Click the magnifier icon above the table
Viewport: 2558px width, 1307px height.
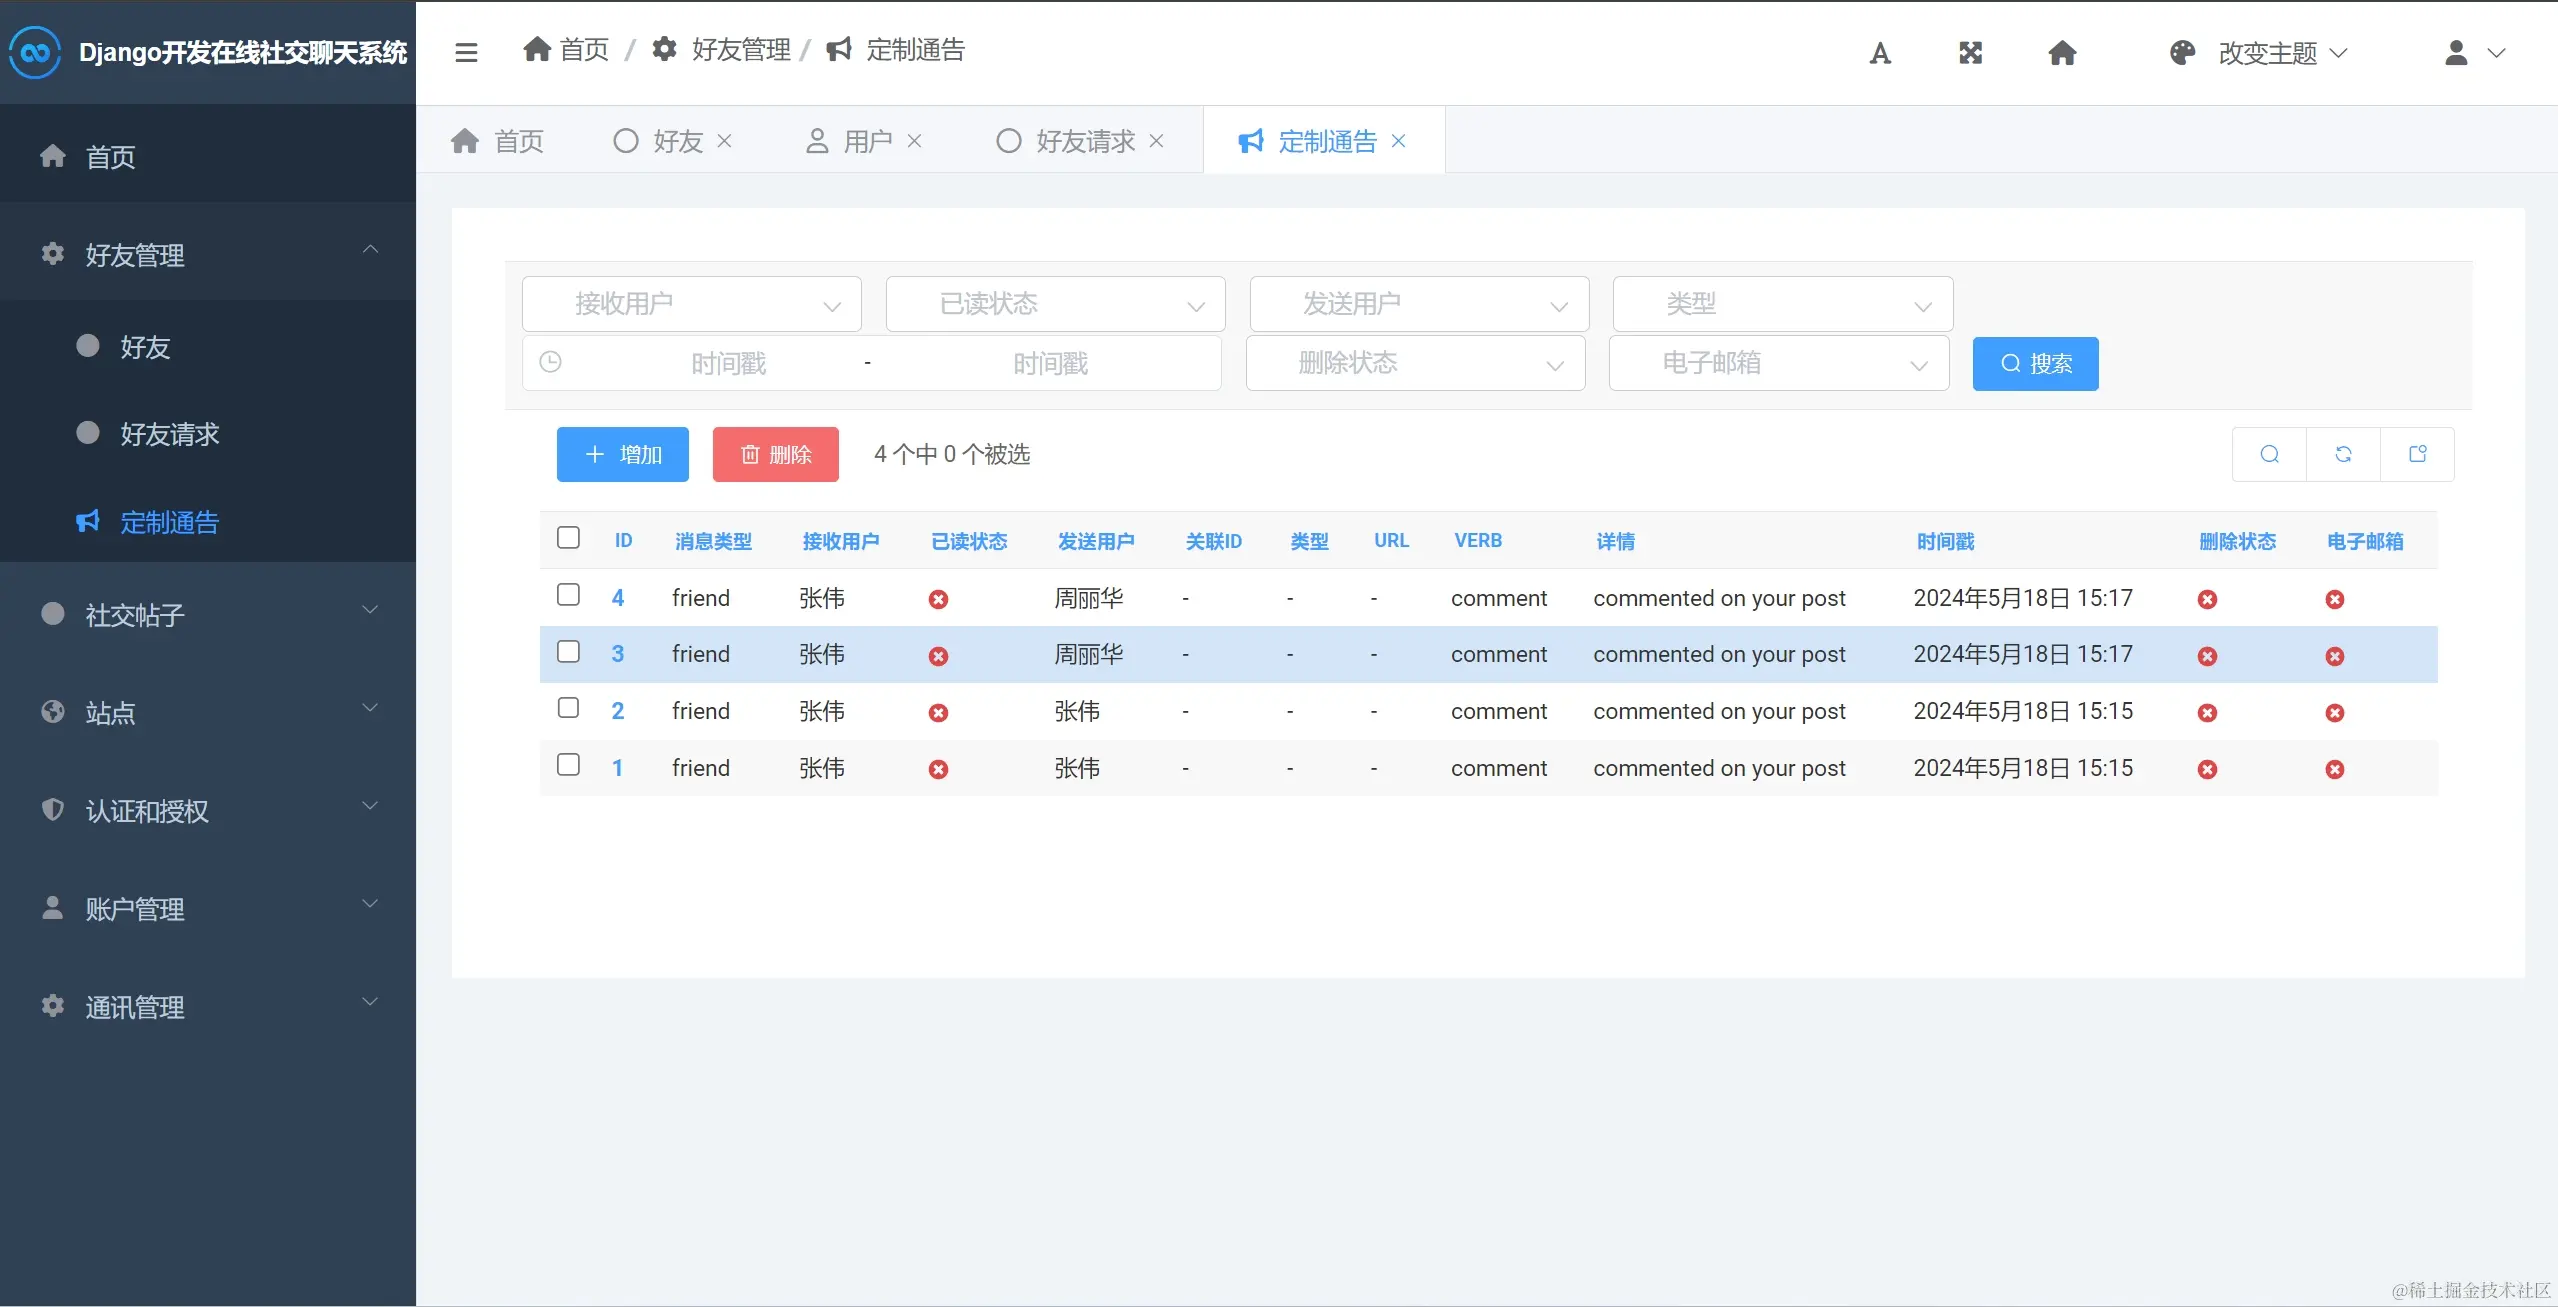(x=2270, y=455)
